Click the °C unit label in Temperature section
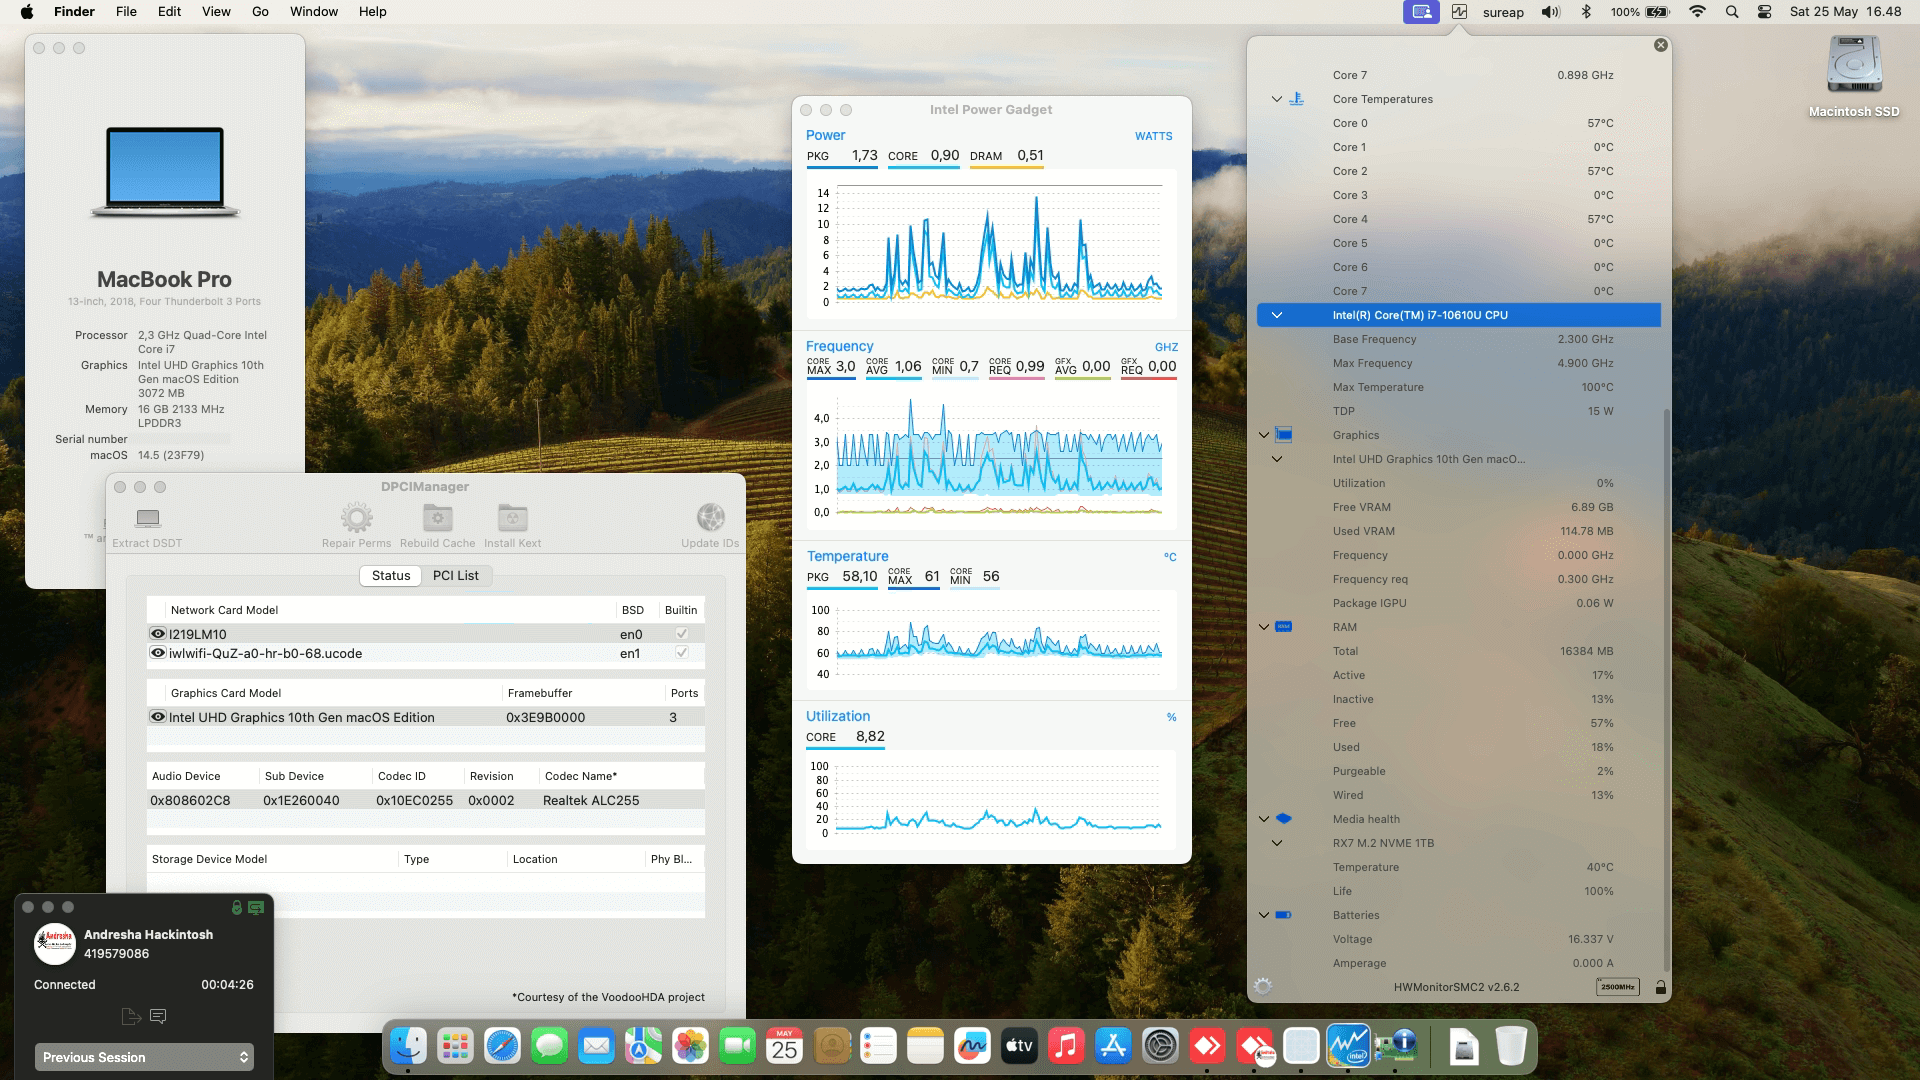 (x=1170, y=557)
